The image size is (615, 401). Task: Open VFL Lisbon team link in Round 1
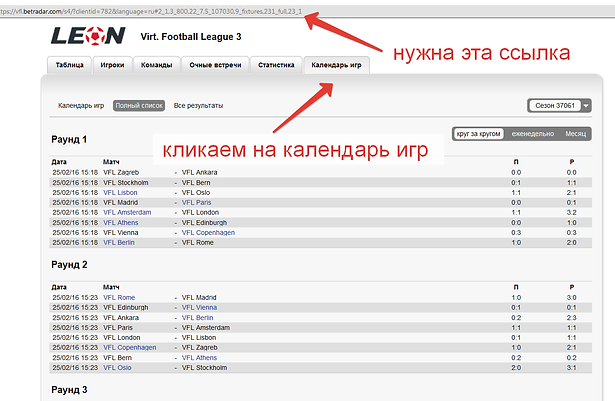point(120,192)
